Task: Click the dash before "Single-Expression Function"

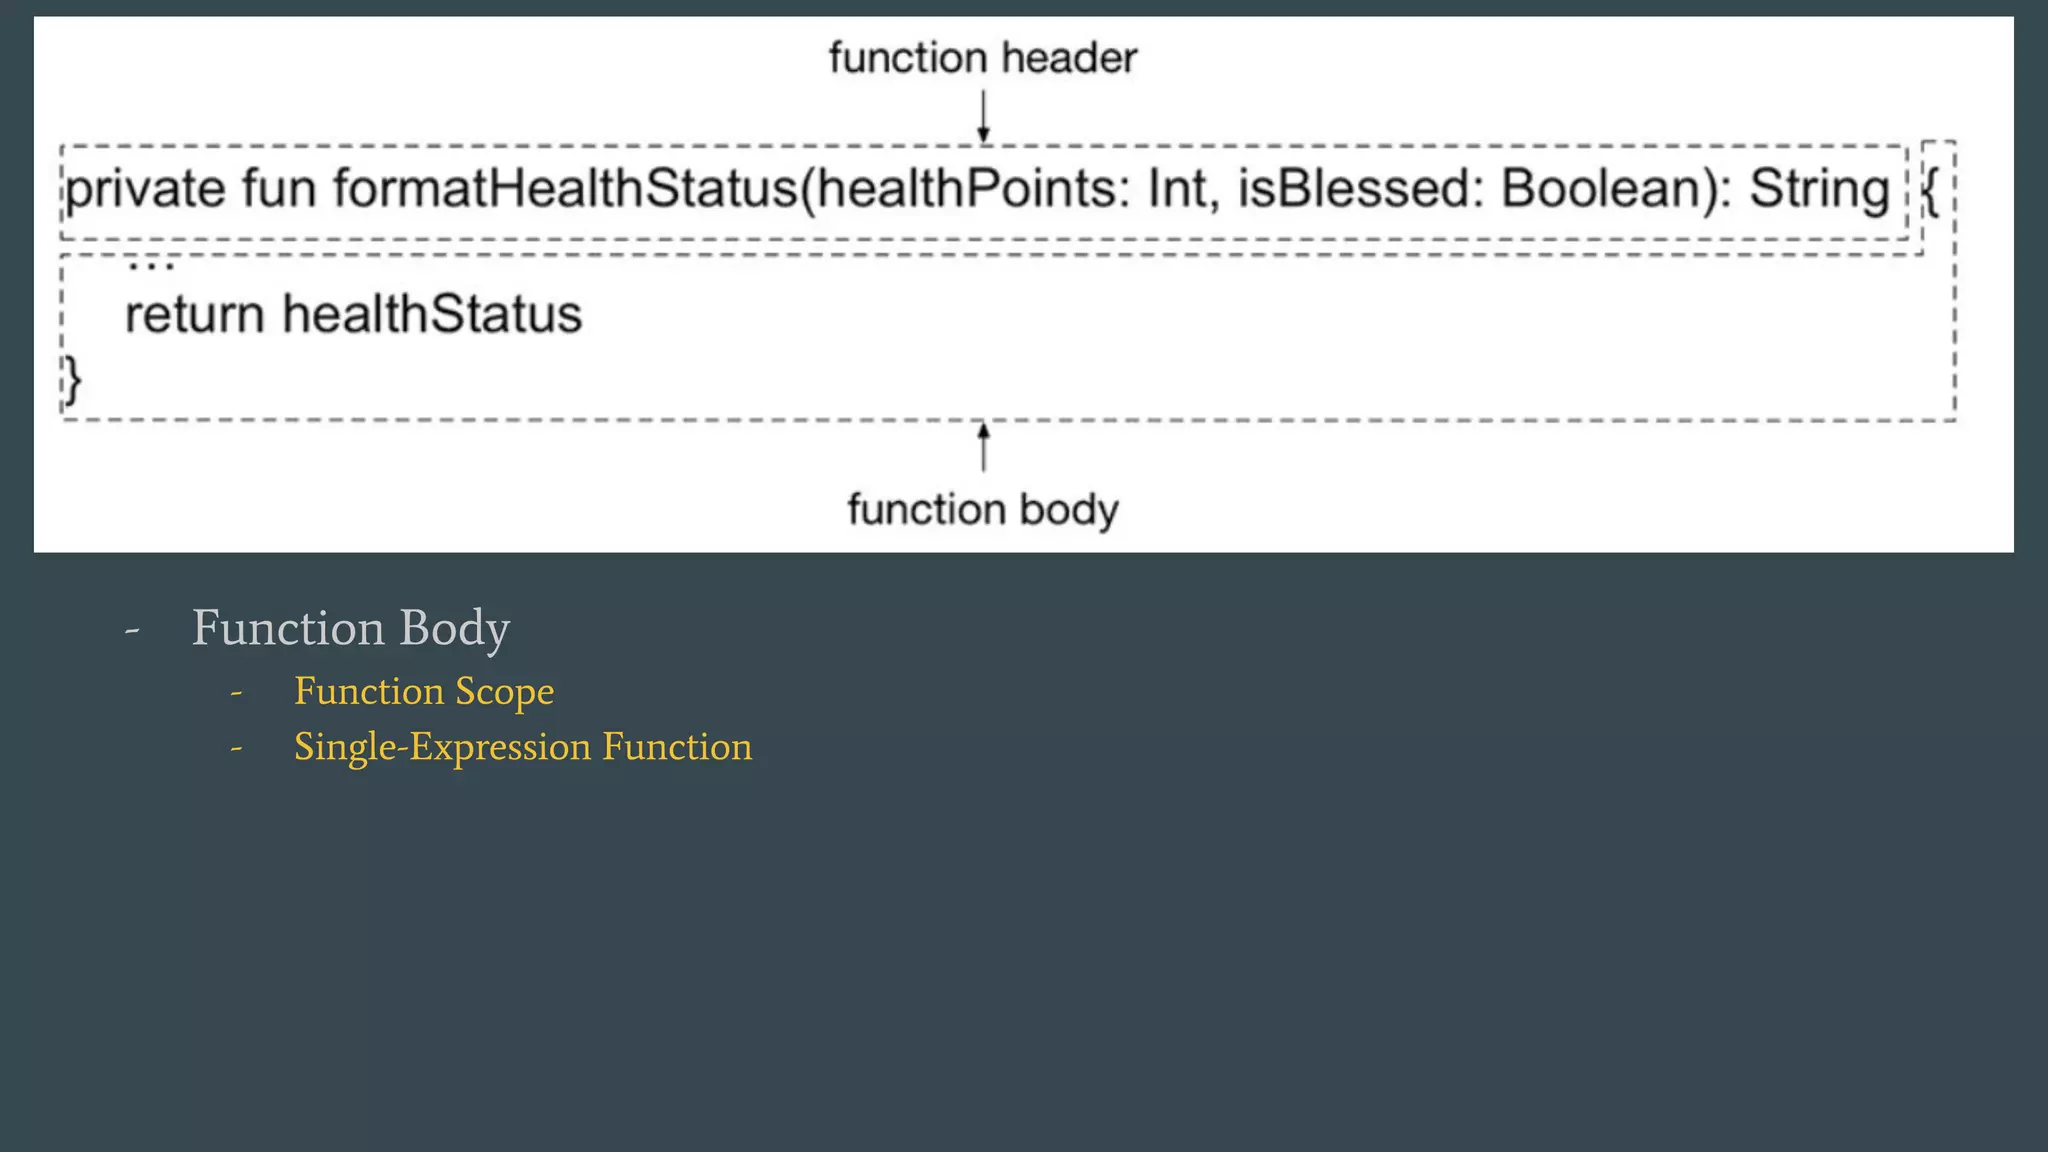Action: [x=237, y=748]
